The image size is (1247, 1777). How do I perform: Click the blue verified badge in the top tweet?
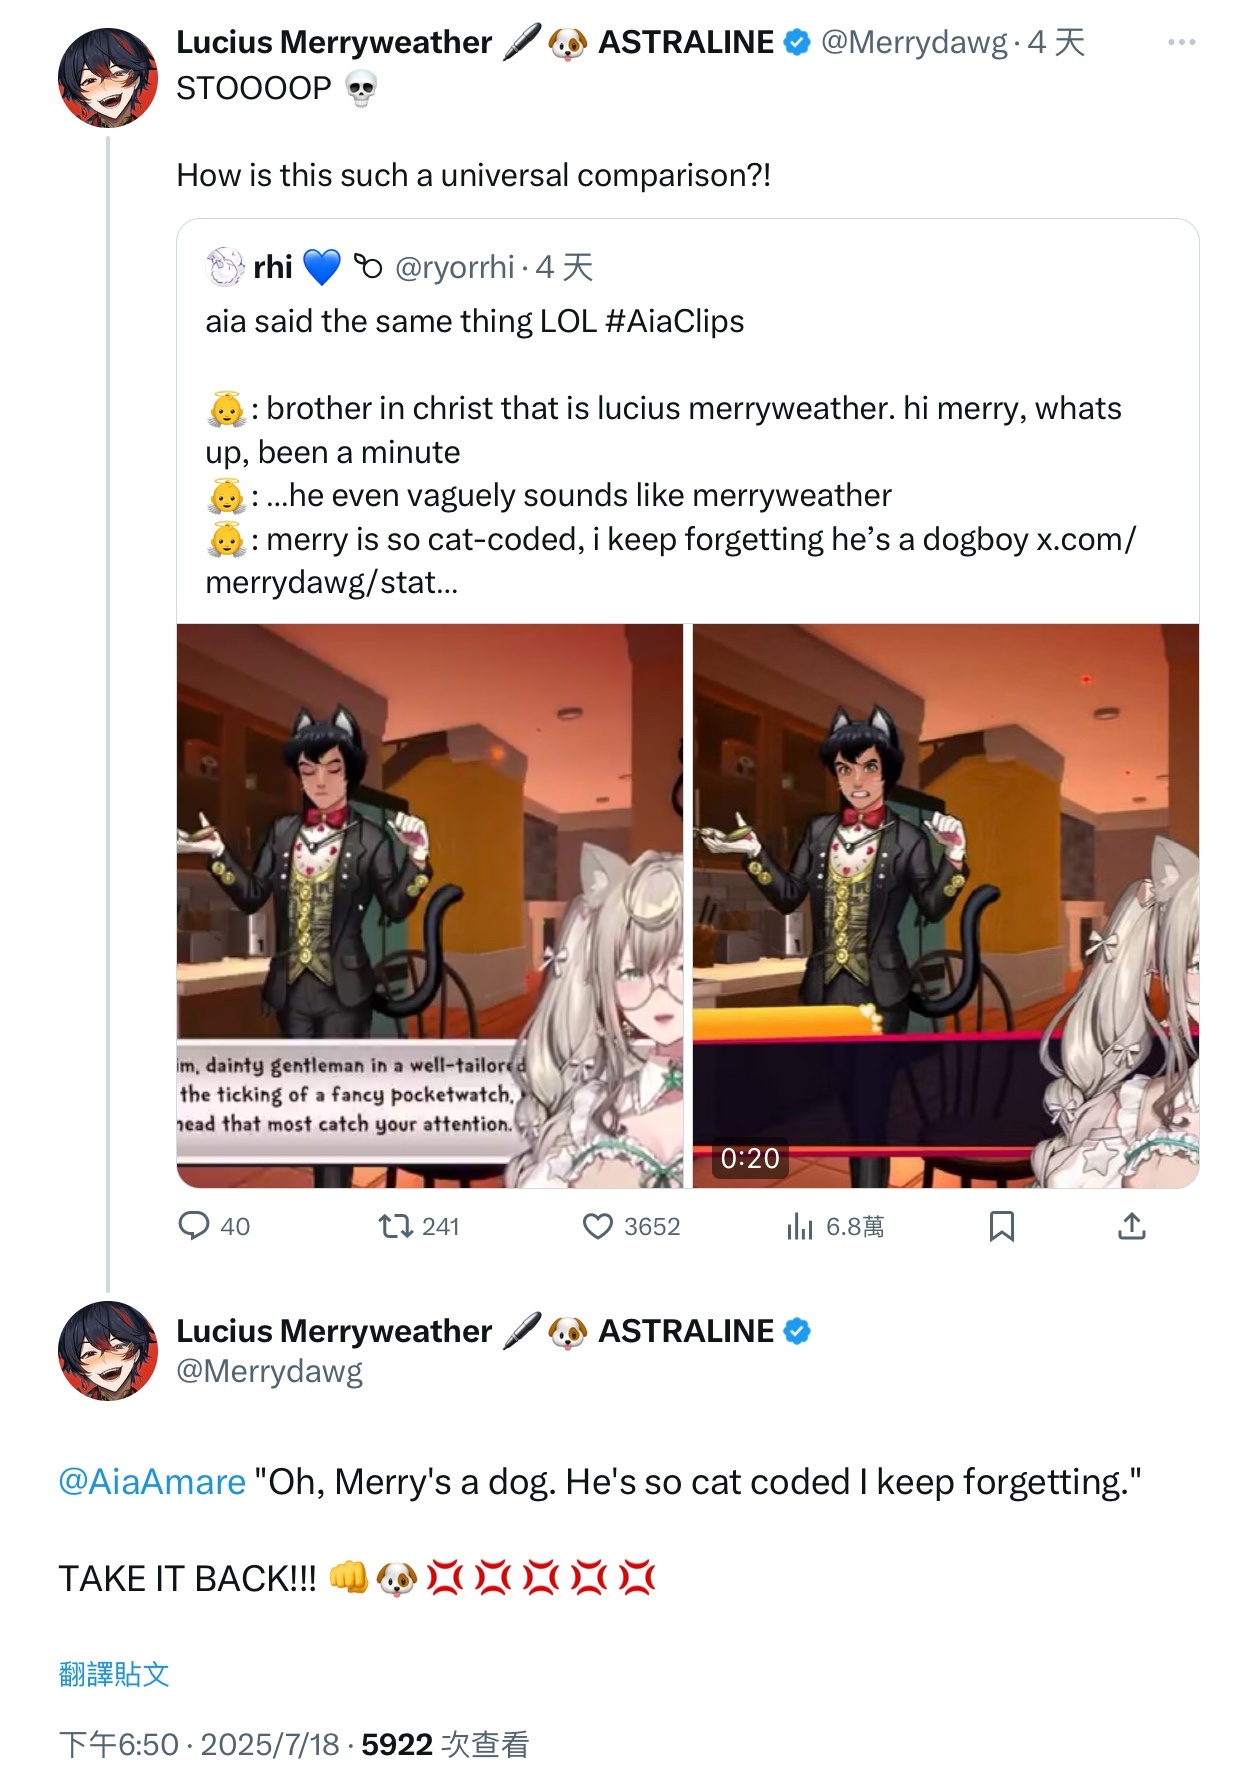tap(797, 42)
